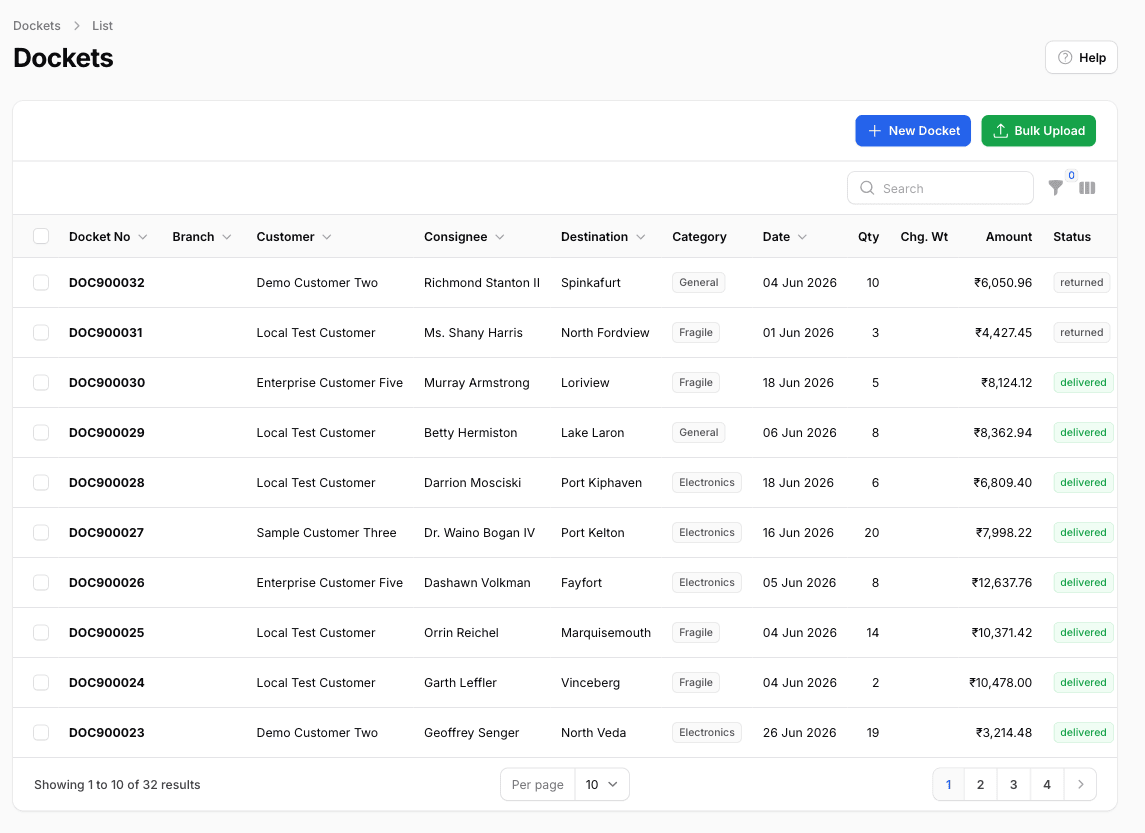Go to page 3
This screenshot has width=1145, height=833.
pos(1014,785)
